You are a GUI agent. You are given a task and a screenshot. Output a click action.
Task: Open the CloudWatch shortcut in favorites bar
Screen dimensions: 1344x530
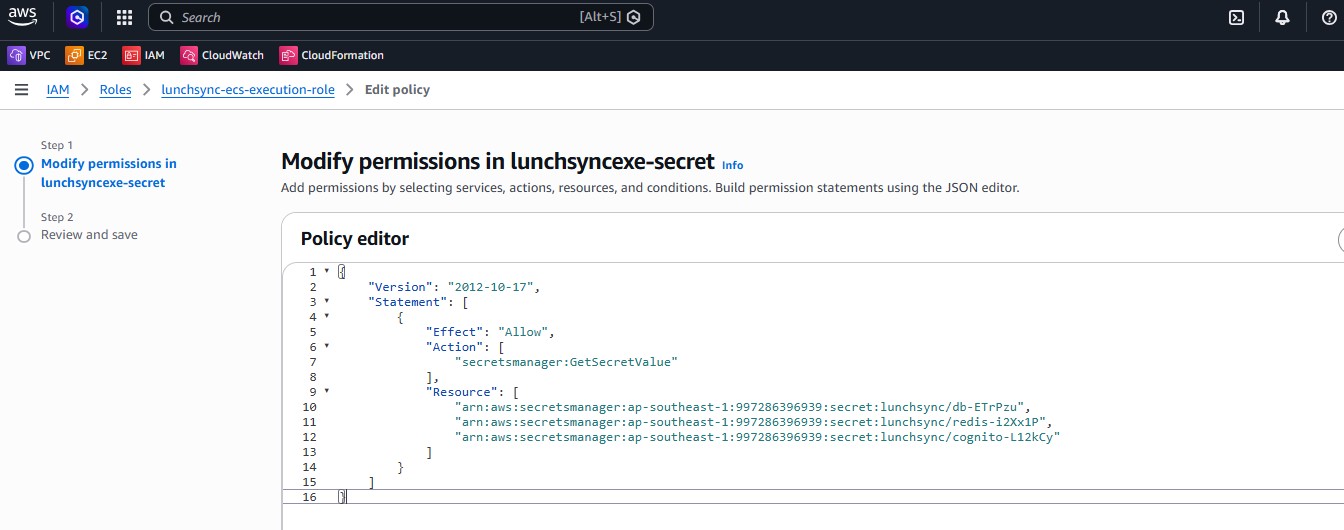222,55
